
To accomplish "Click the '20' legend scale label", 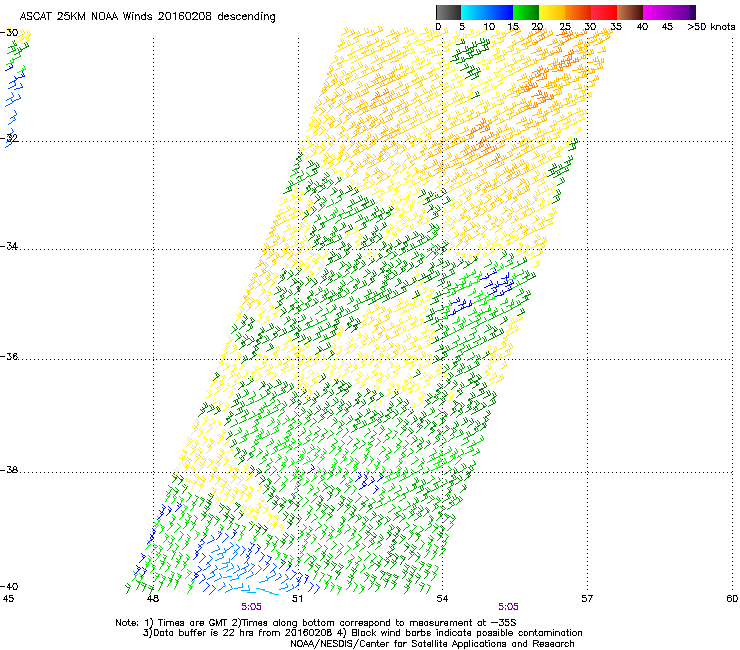I will tap(538, 27).
